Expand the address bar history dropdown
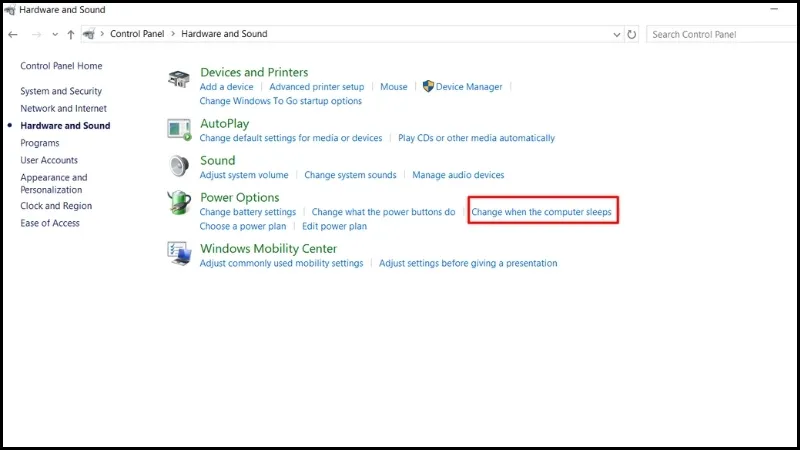800x450 pixels. click(x=615, y=34)
